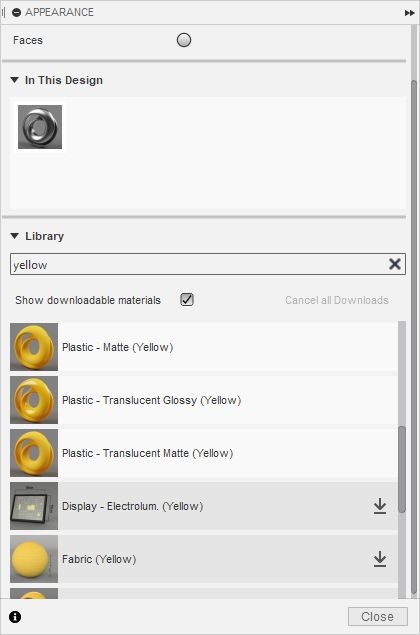The image size is (420, 635).
Task: Clear the yellow search text with X
Action: click(394, 264)
